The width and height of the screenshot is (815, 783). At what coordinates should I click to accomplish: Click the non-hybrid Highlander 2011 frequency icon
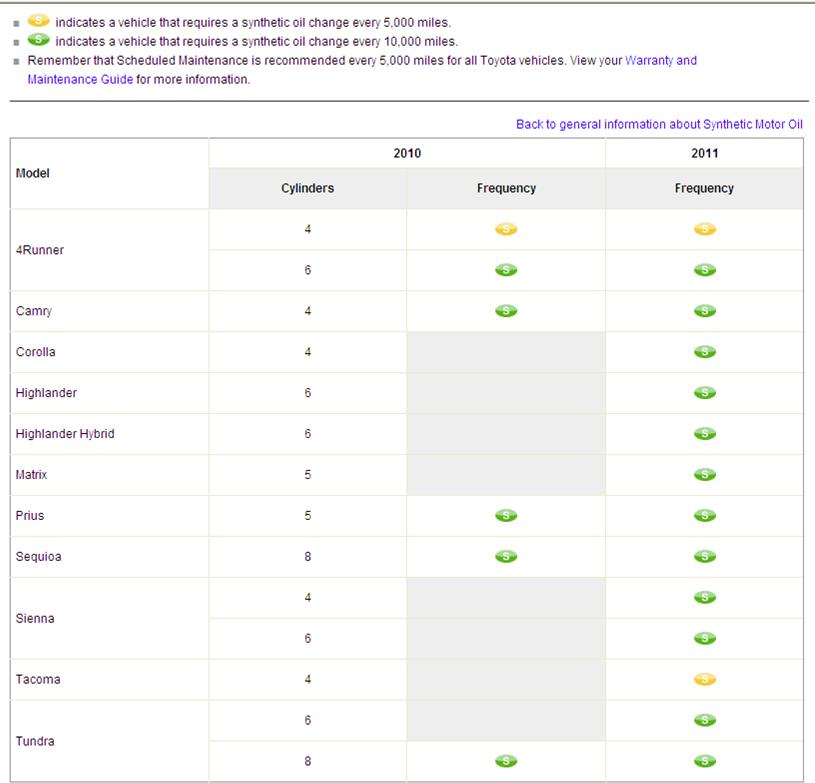pyautogui.click(x=705, y=393)
